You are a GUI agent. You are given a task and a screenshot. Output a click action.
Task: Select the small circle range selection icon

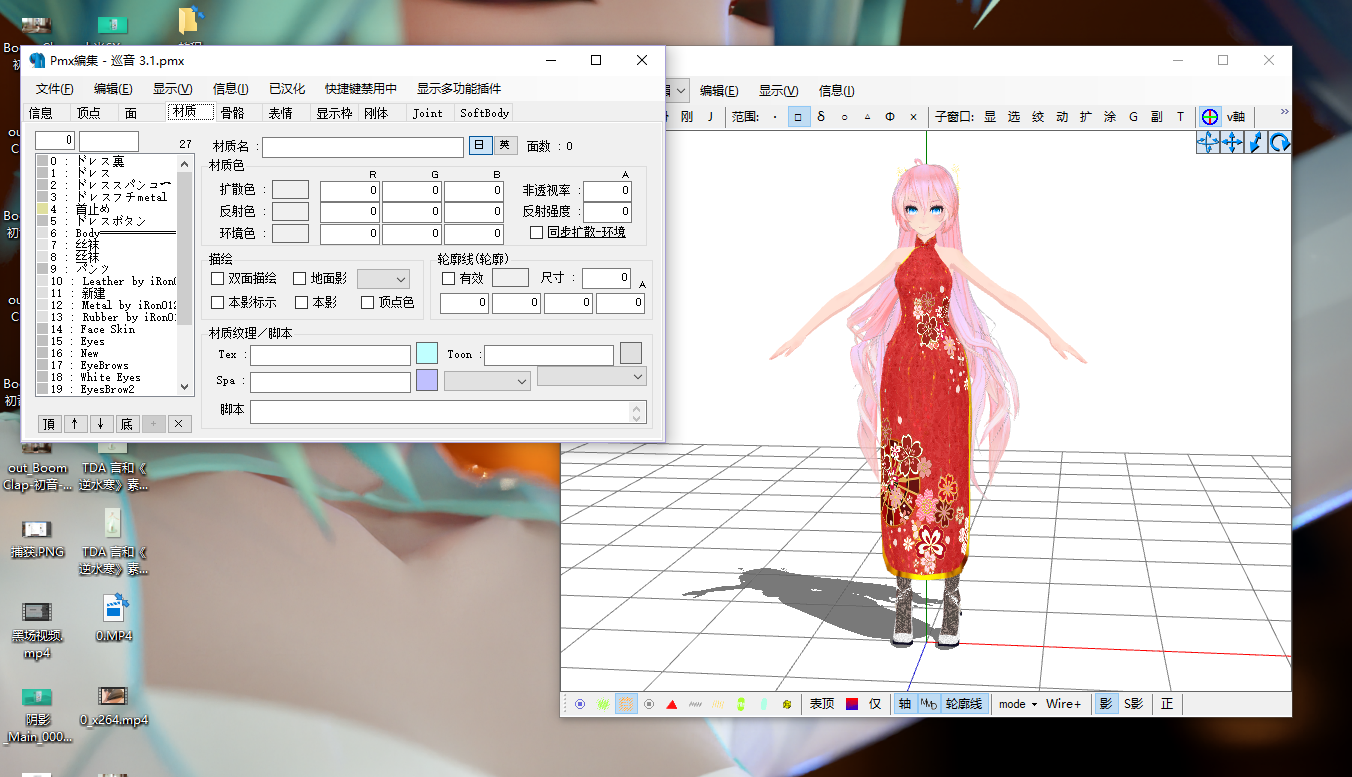coord(844,117)
